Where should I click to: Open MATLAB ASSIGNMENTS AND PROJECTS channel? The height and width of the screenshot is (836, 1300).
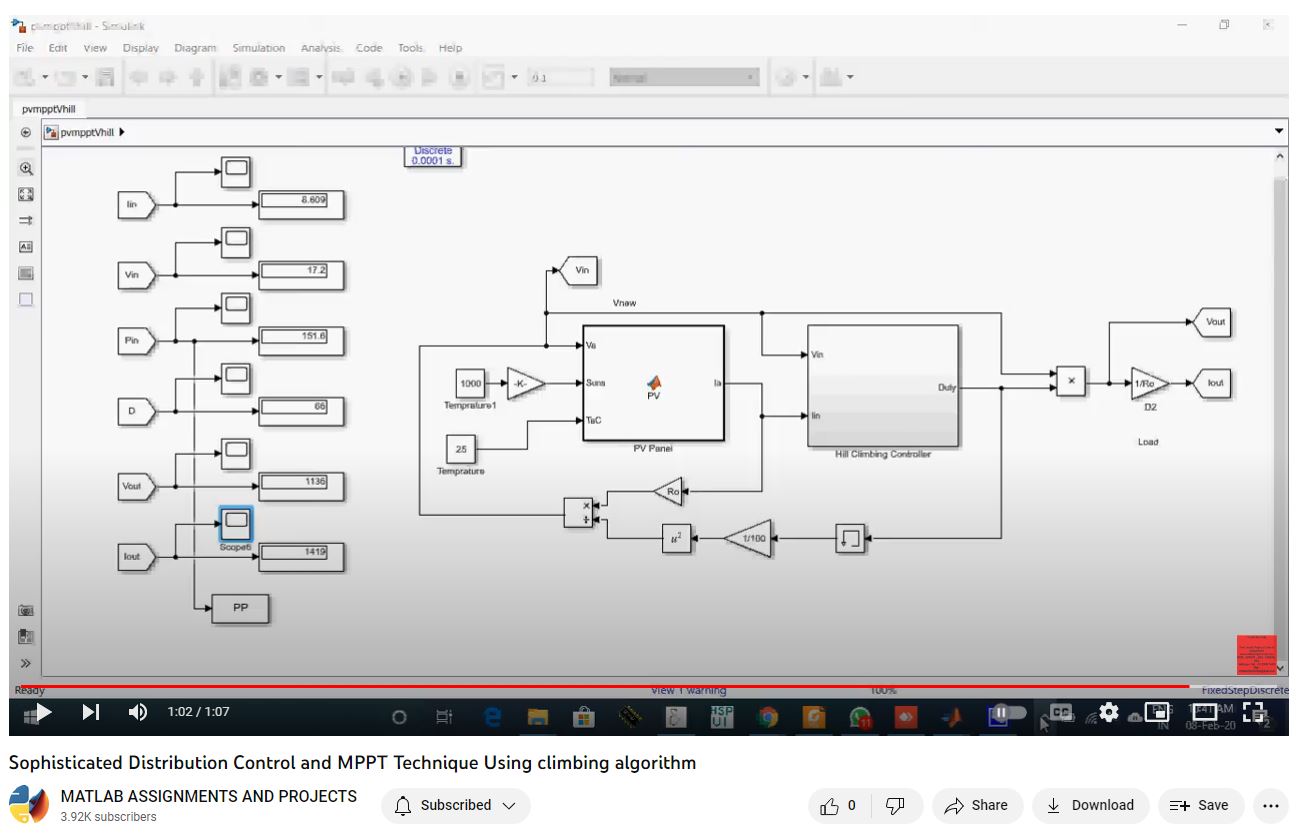click(208, 796)
